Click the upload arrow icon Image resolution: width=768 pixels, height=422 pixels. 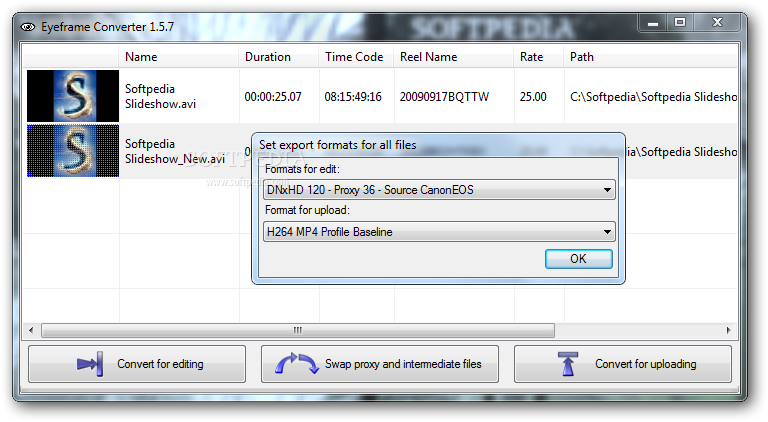click(x=568, y=364)
